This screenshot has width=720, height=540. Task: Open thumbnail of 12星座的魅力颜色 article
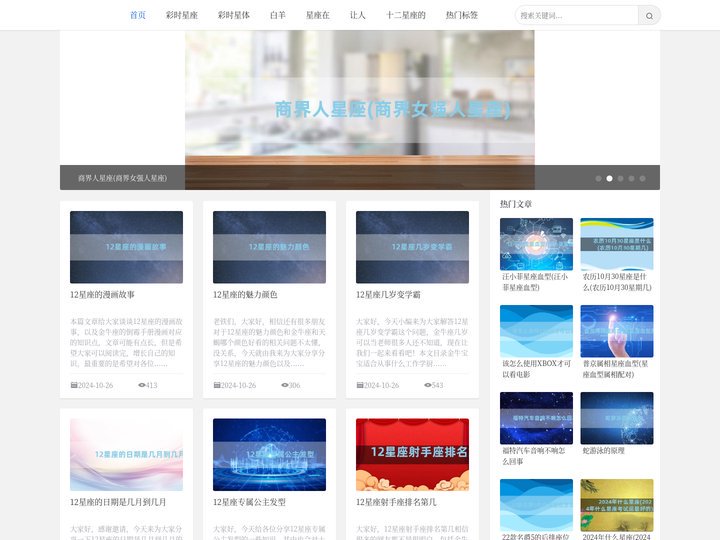pyautogui.click(x=270, y=247)
